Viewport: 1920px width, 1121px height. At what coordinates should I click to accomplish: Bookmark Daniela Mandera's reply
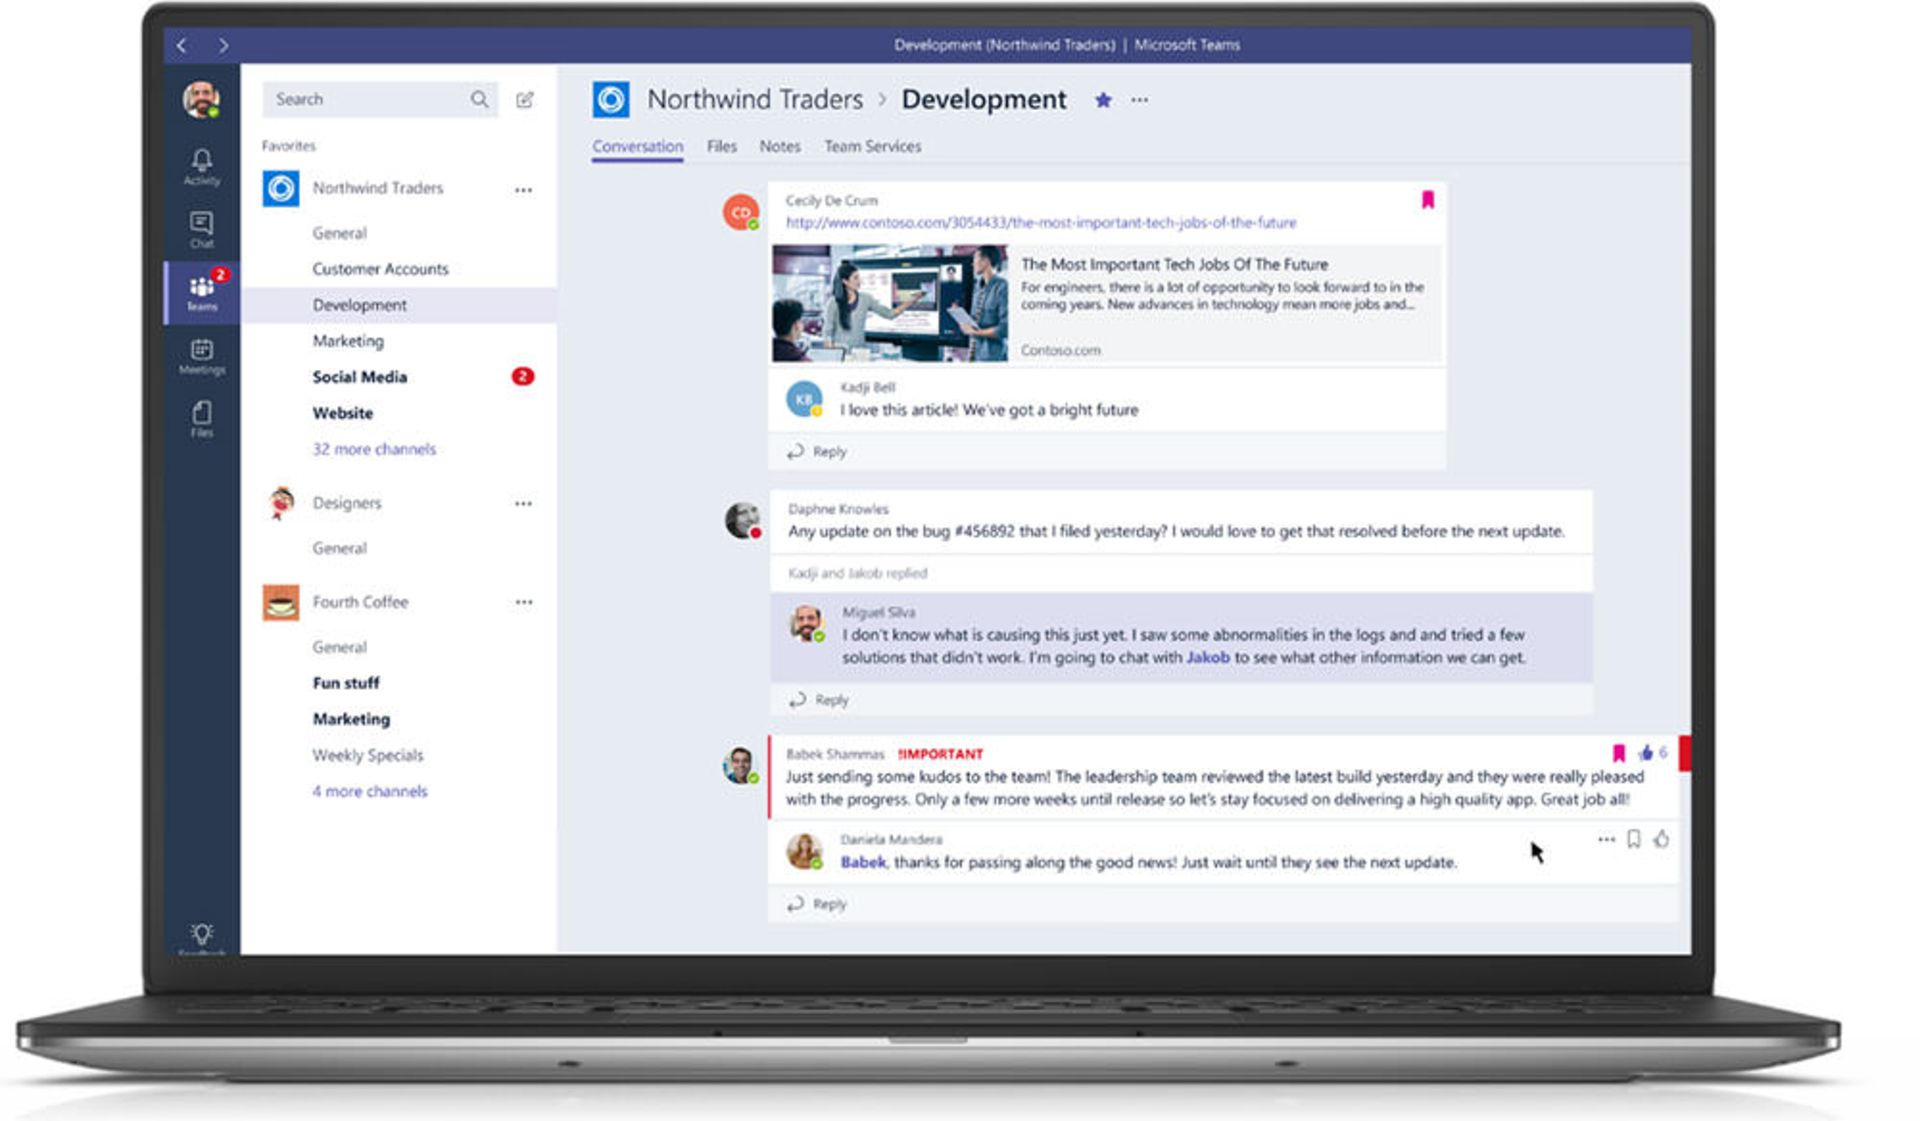point(1634,840)
